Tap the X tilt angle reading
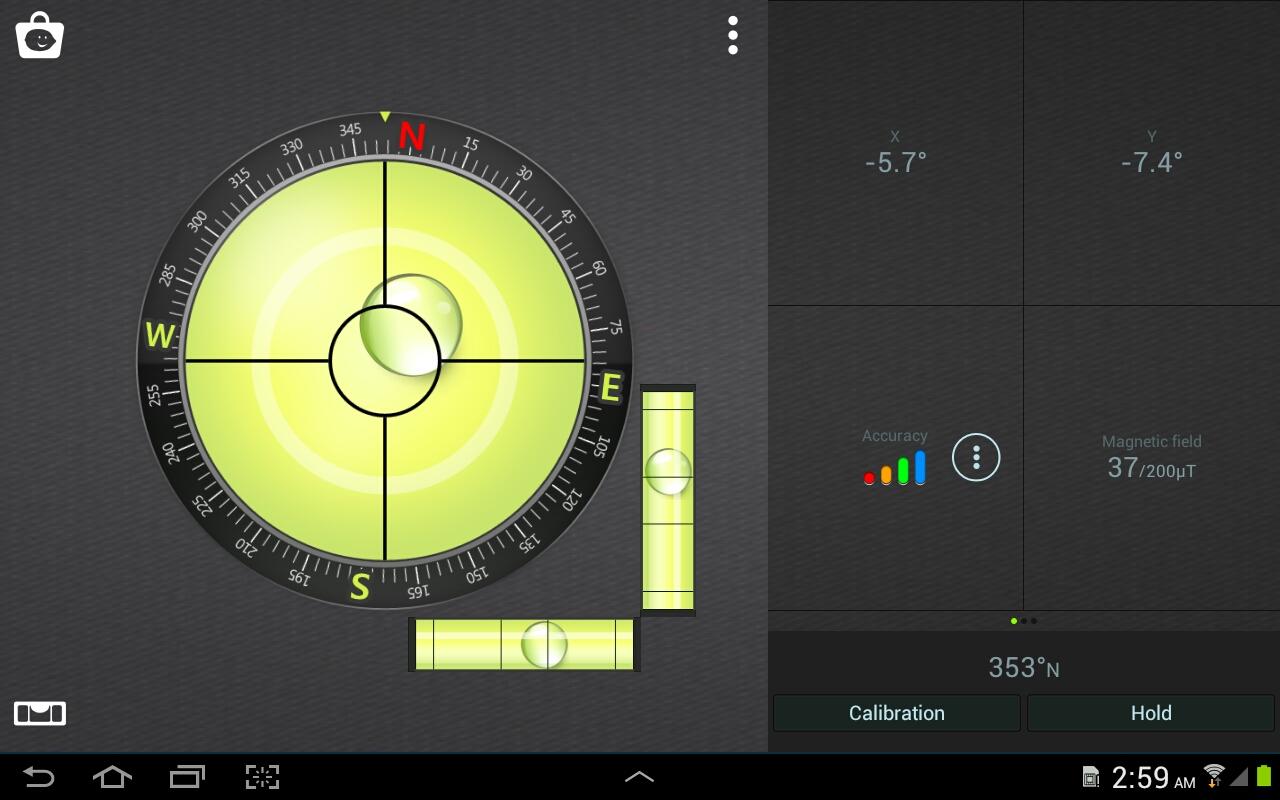The image size is (1280, 800). point(896,154)
